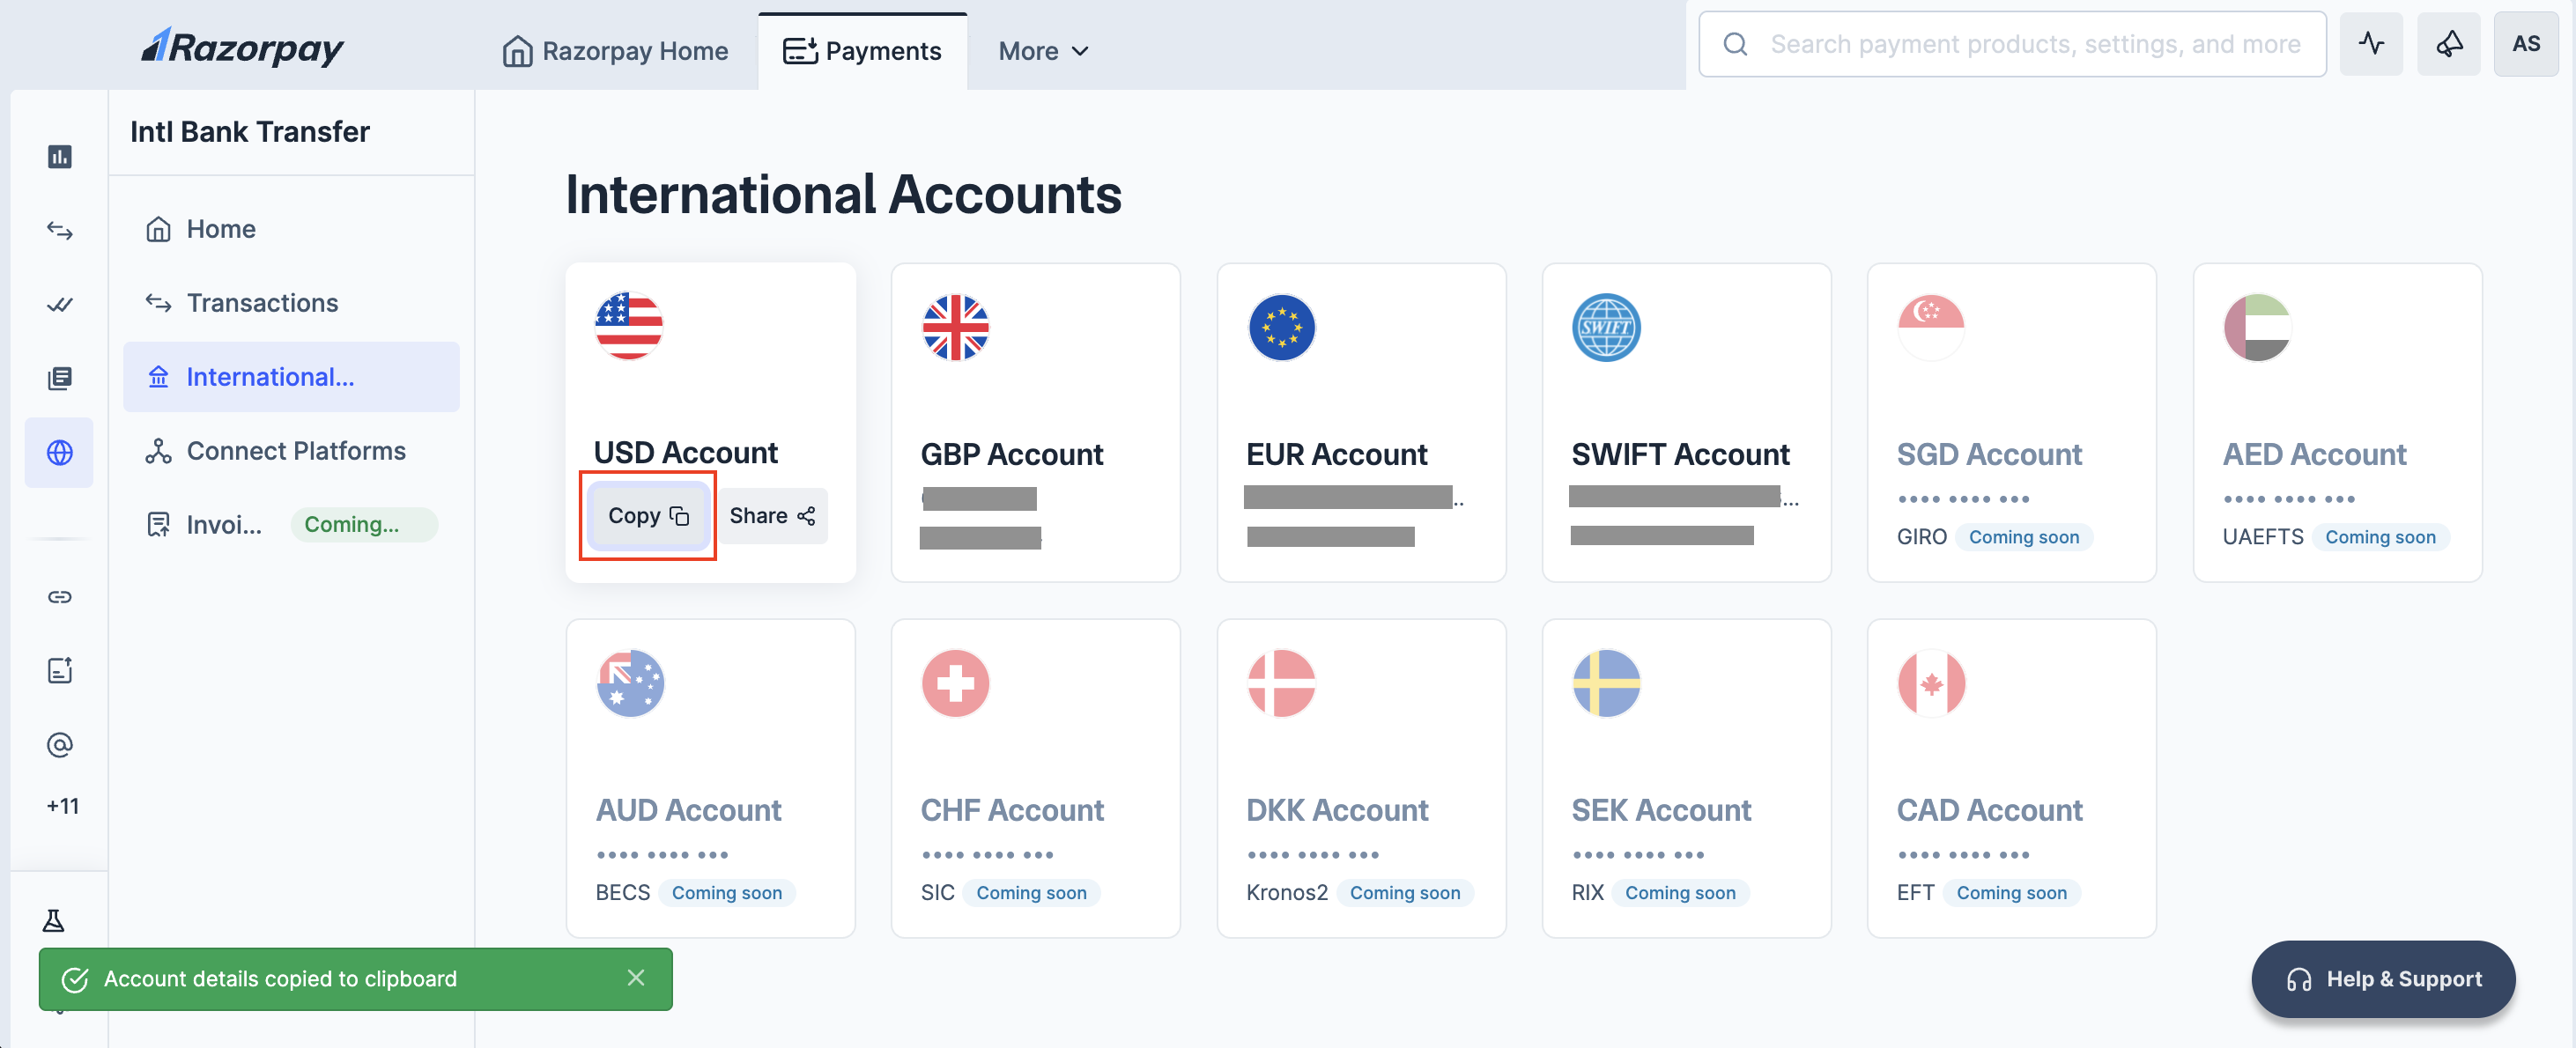Open the AS profile avatar menu
2576x1048 pixels.
2527,43
